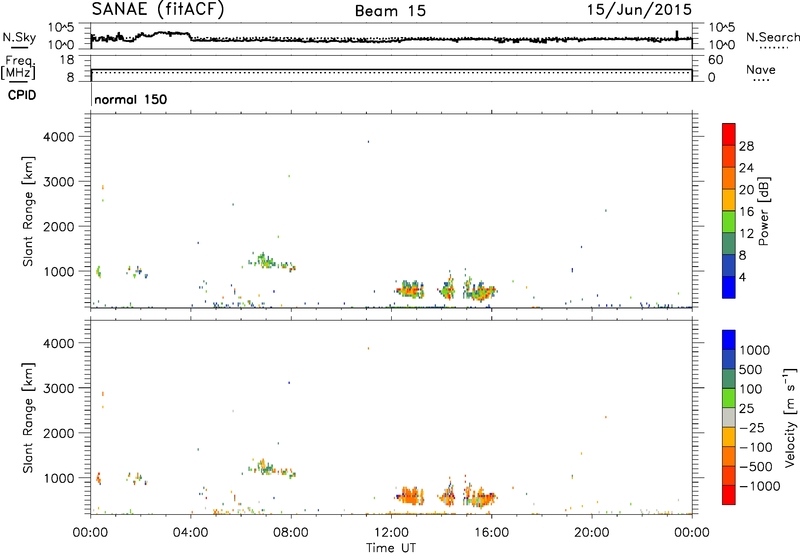Click the '4000' tick on power panel axis

tap(59, 137)
